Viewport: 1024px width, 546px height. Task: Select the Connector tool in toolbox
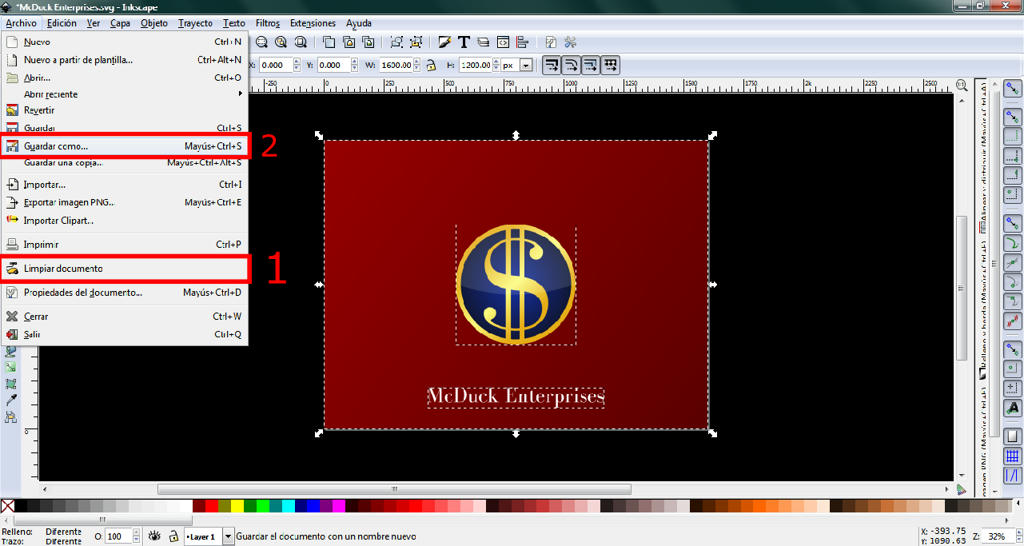click(10, 417)
